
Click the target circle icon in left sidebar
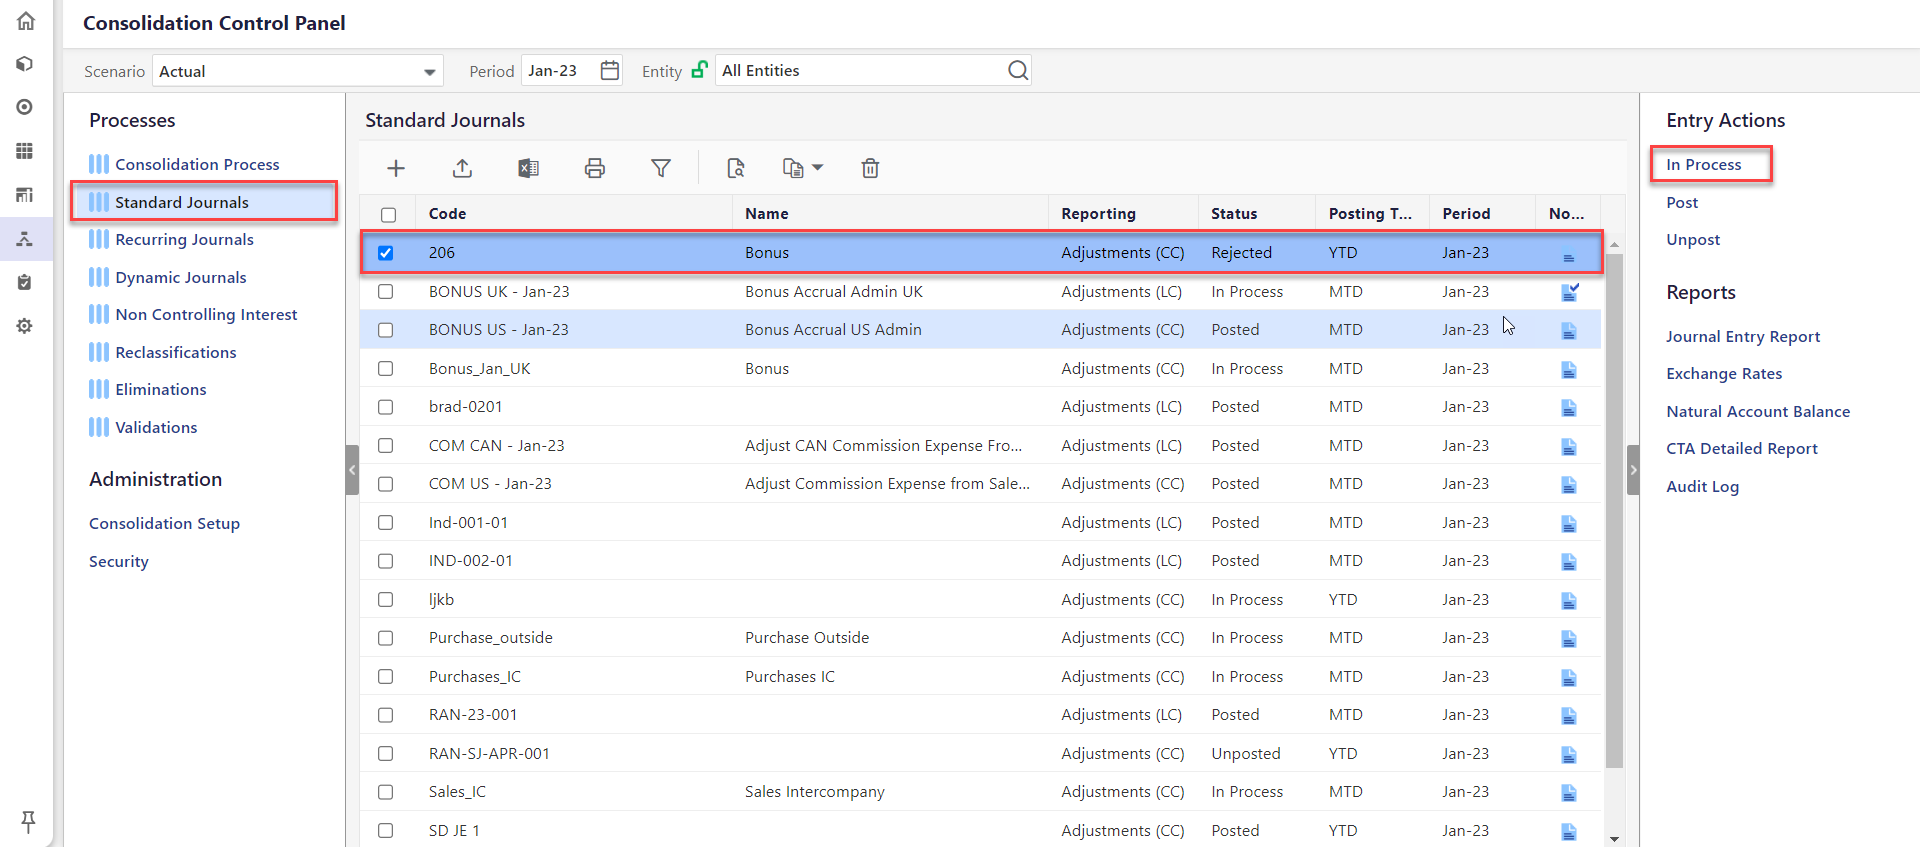(25, 107)
